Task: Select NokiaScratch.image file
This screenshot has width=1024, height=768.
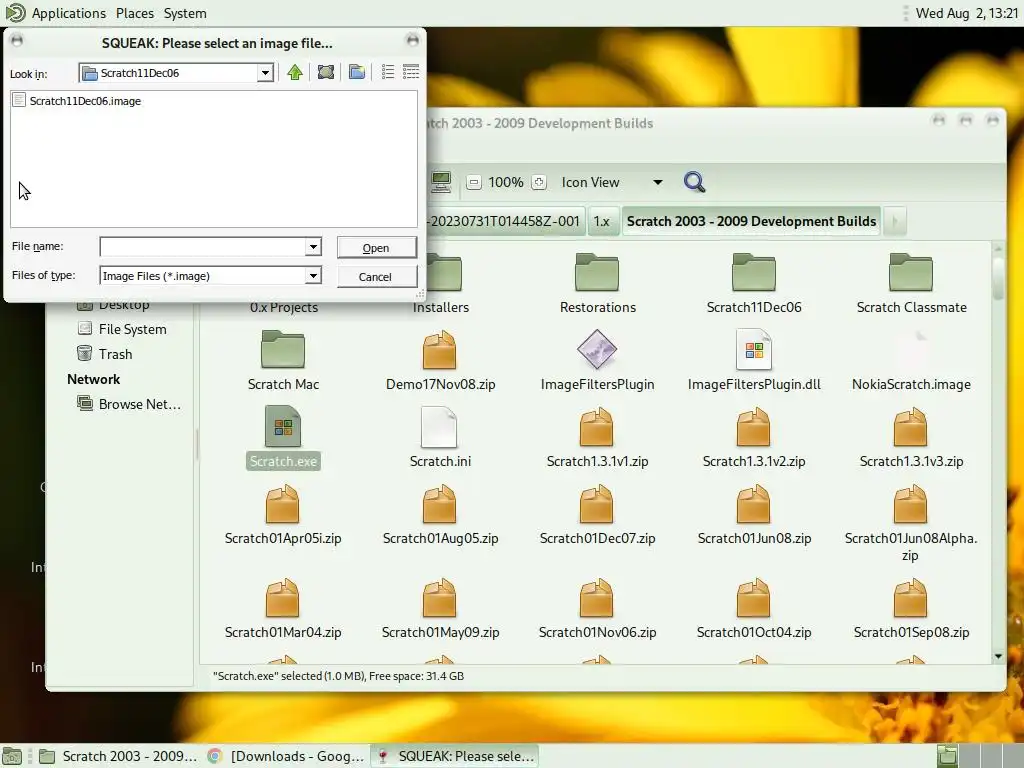Action: point(911,360)
